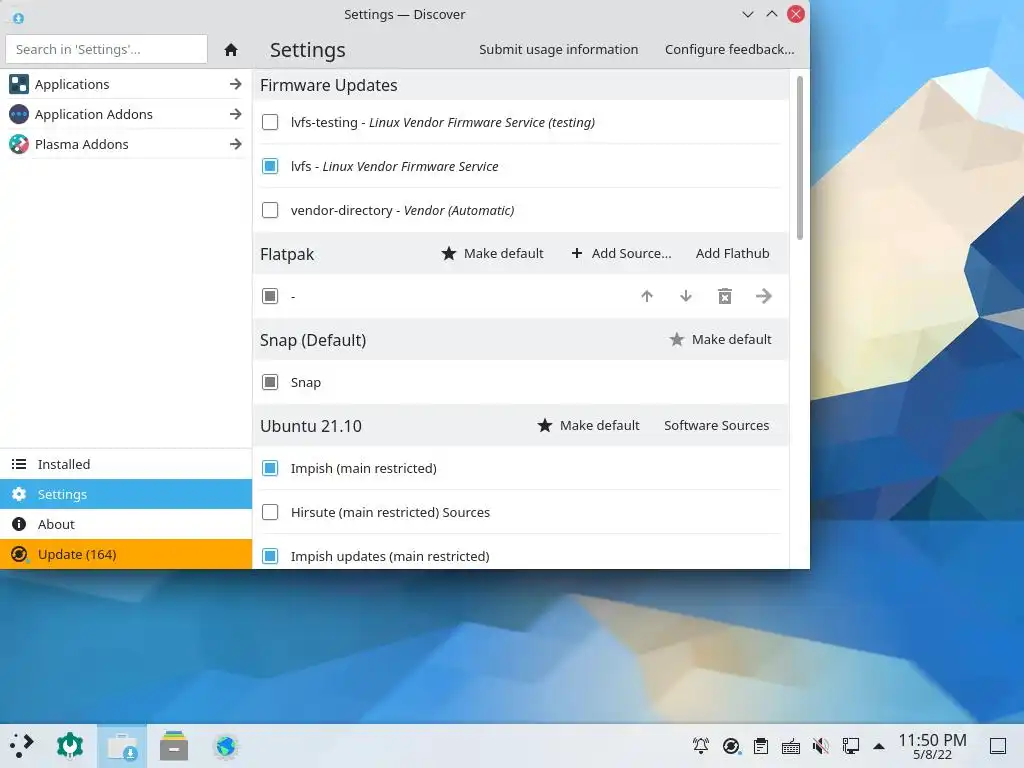Make Flatpak the default source
The image size is (1024, 768).
[492, 253]
